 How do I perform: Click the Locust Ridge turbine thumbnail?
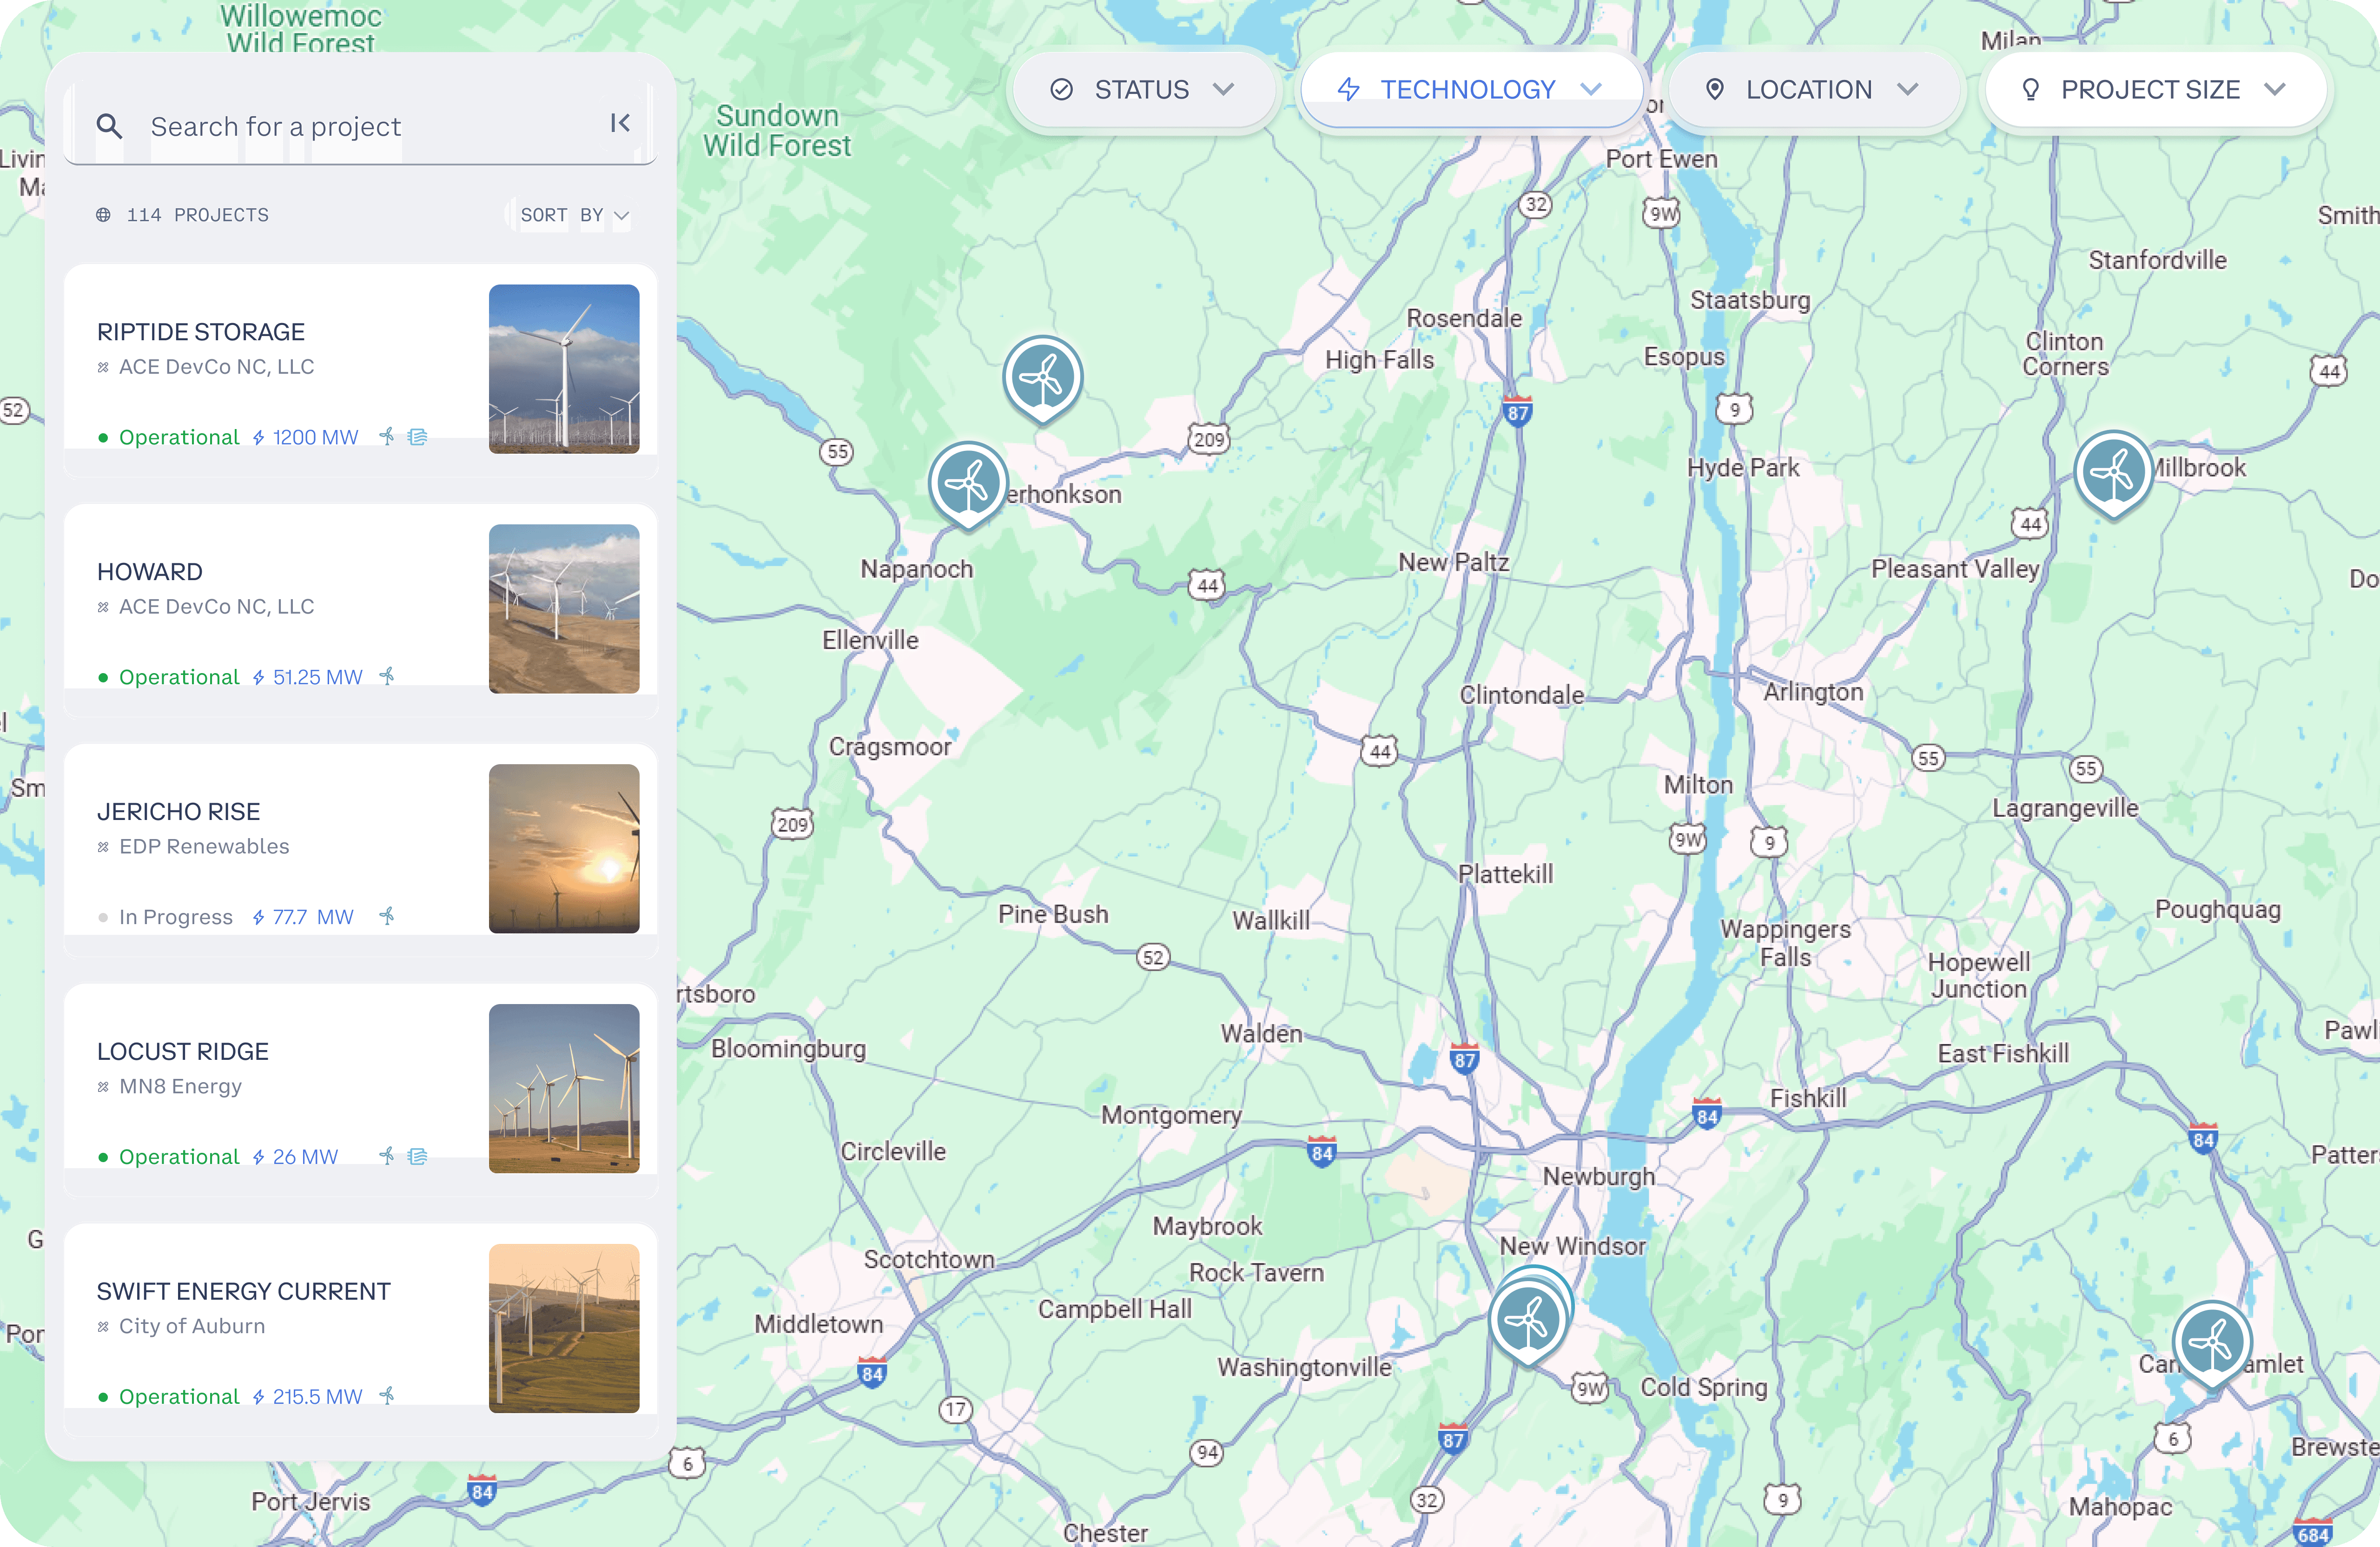coord(564,1088)
